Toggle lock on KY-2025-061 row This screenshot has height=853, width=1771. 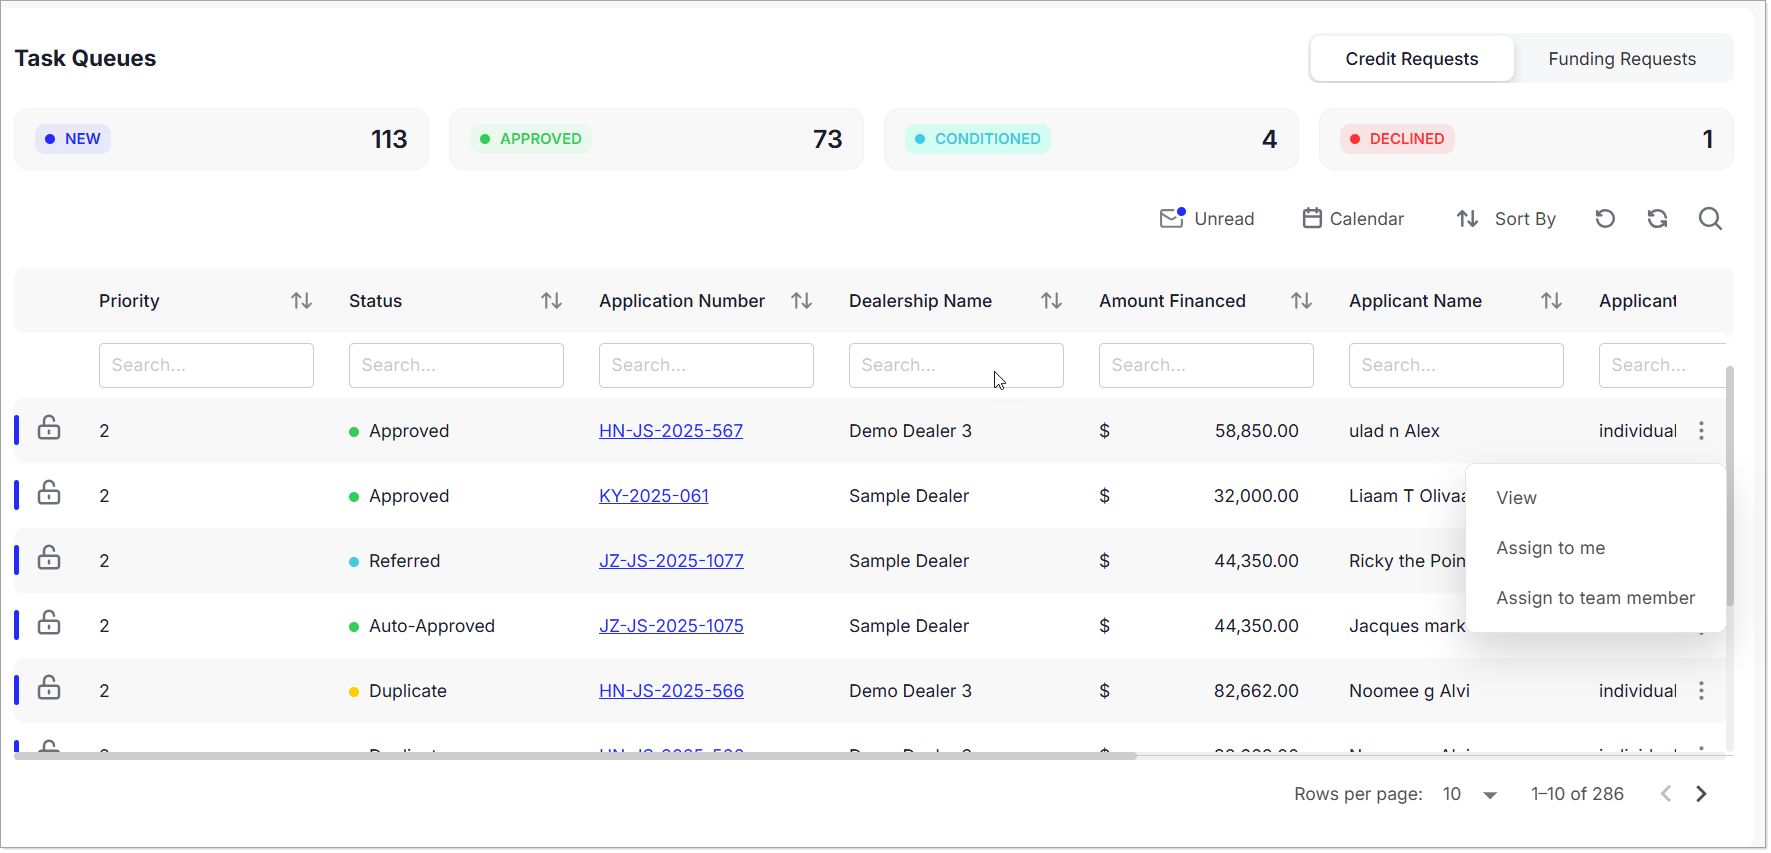tap(49, 494)
